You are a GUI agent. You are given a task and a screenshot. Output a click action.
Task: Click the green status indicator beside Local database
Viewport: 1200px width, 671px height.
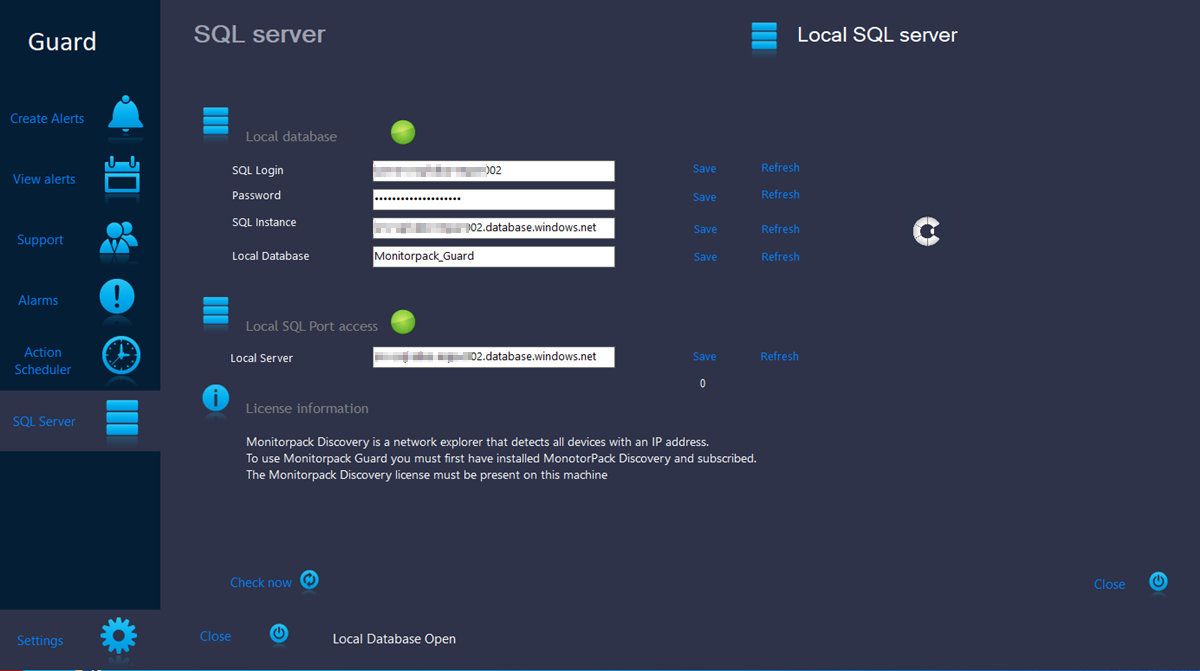(402, 132)
